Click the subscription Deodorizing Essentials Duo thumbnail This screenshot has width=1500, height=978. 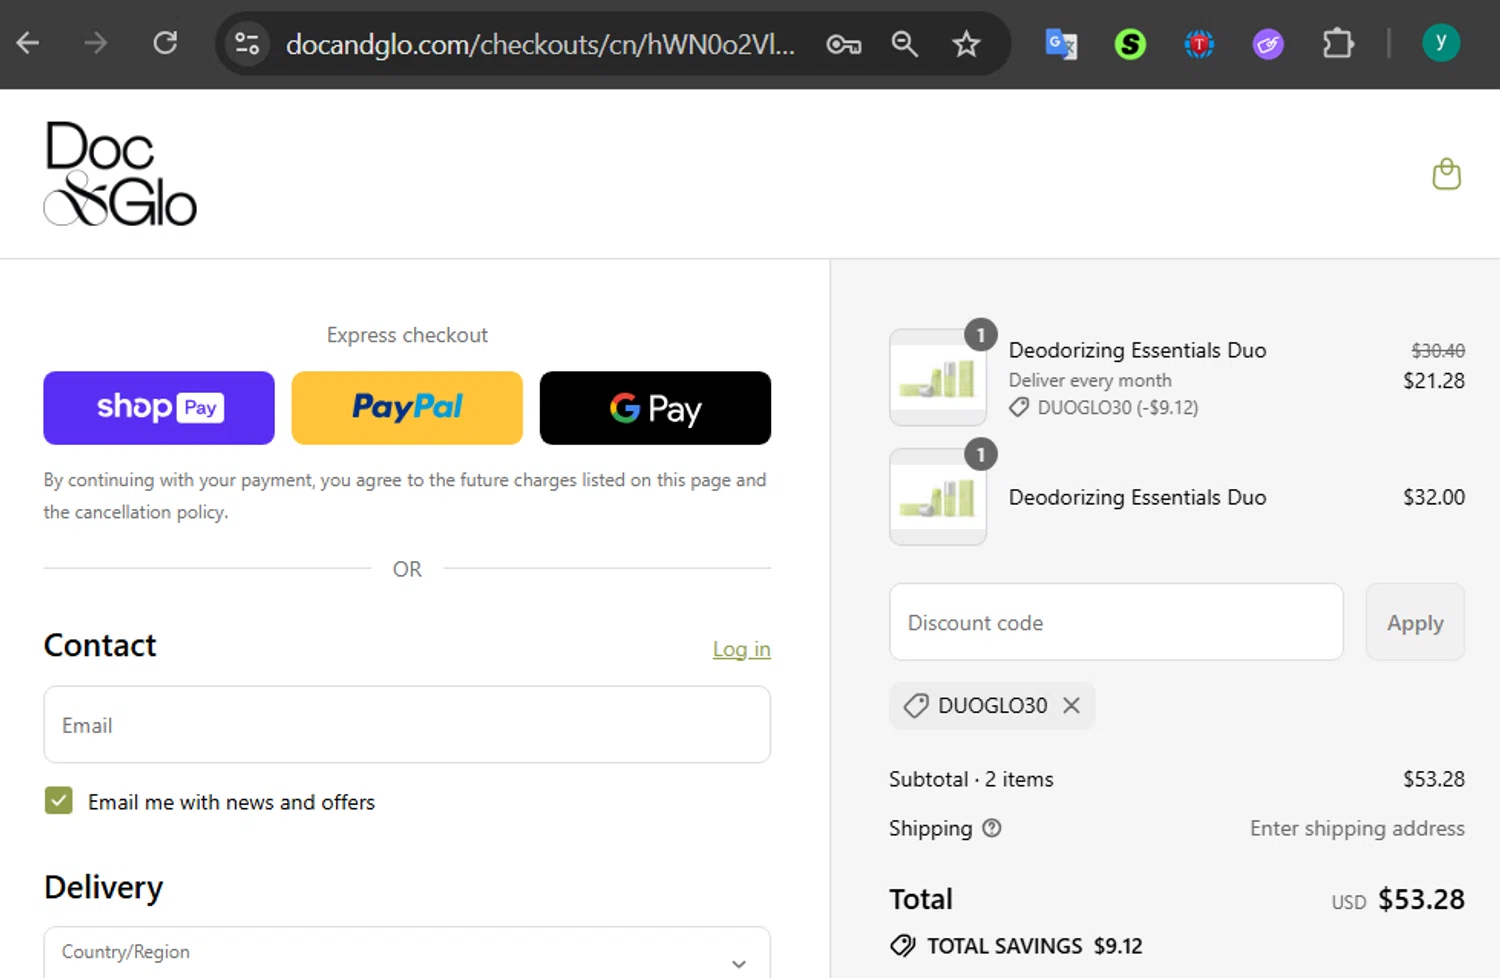coord(938,377)
